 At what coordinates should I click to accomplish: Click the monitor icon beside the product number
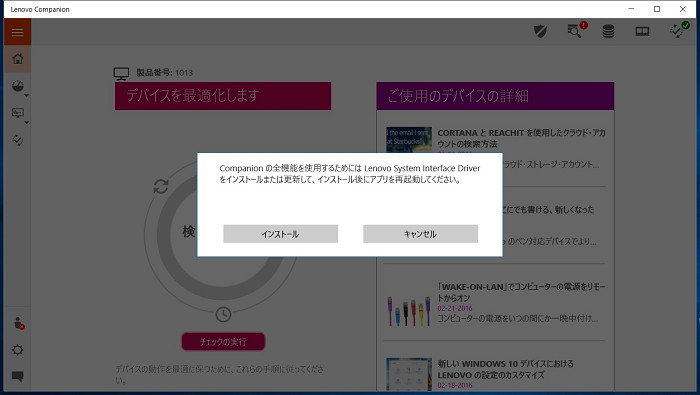pos(121,74)
